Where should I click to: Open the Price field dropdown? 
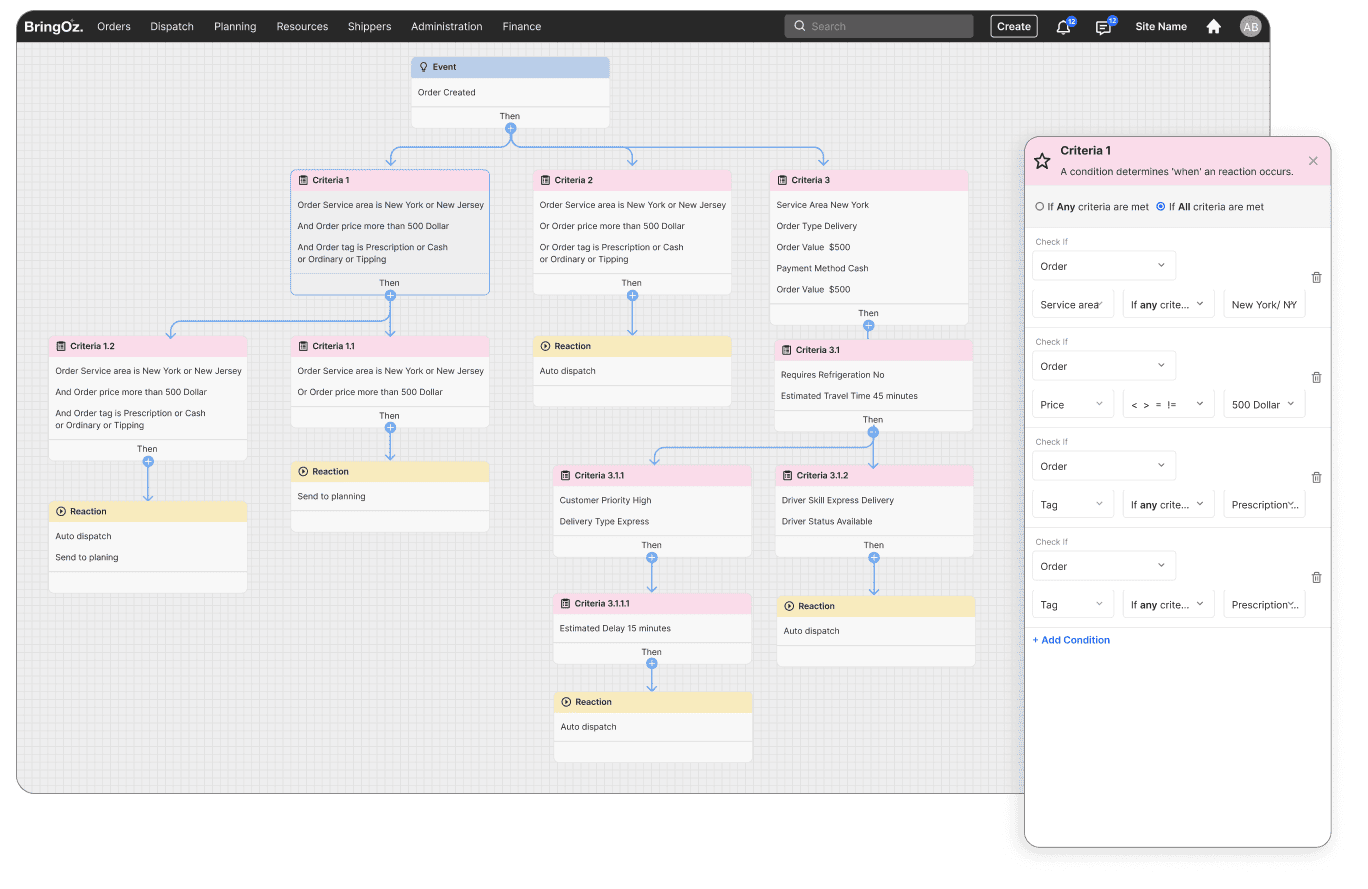pos(1073,405)
